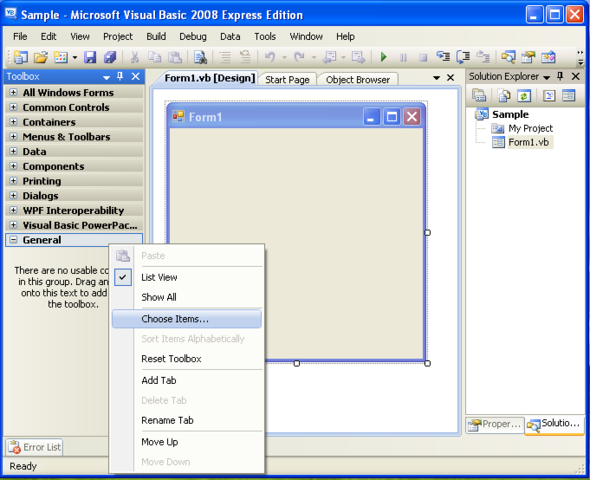Click the Step Into toolbar icon
The width and height of the screenshot is (590, 480).
[443, 57]
